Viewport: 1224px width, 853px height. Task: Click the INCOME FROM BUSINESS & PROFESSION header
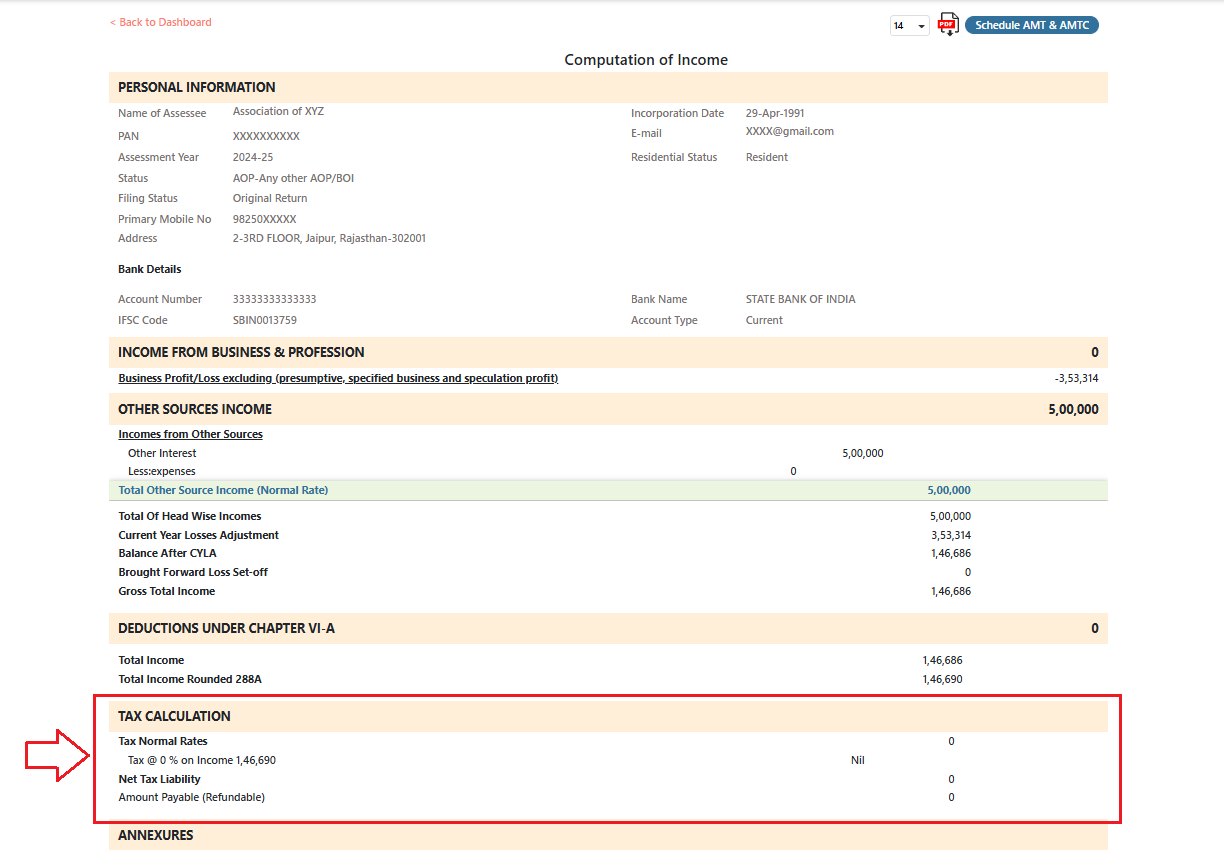(608, 352)
